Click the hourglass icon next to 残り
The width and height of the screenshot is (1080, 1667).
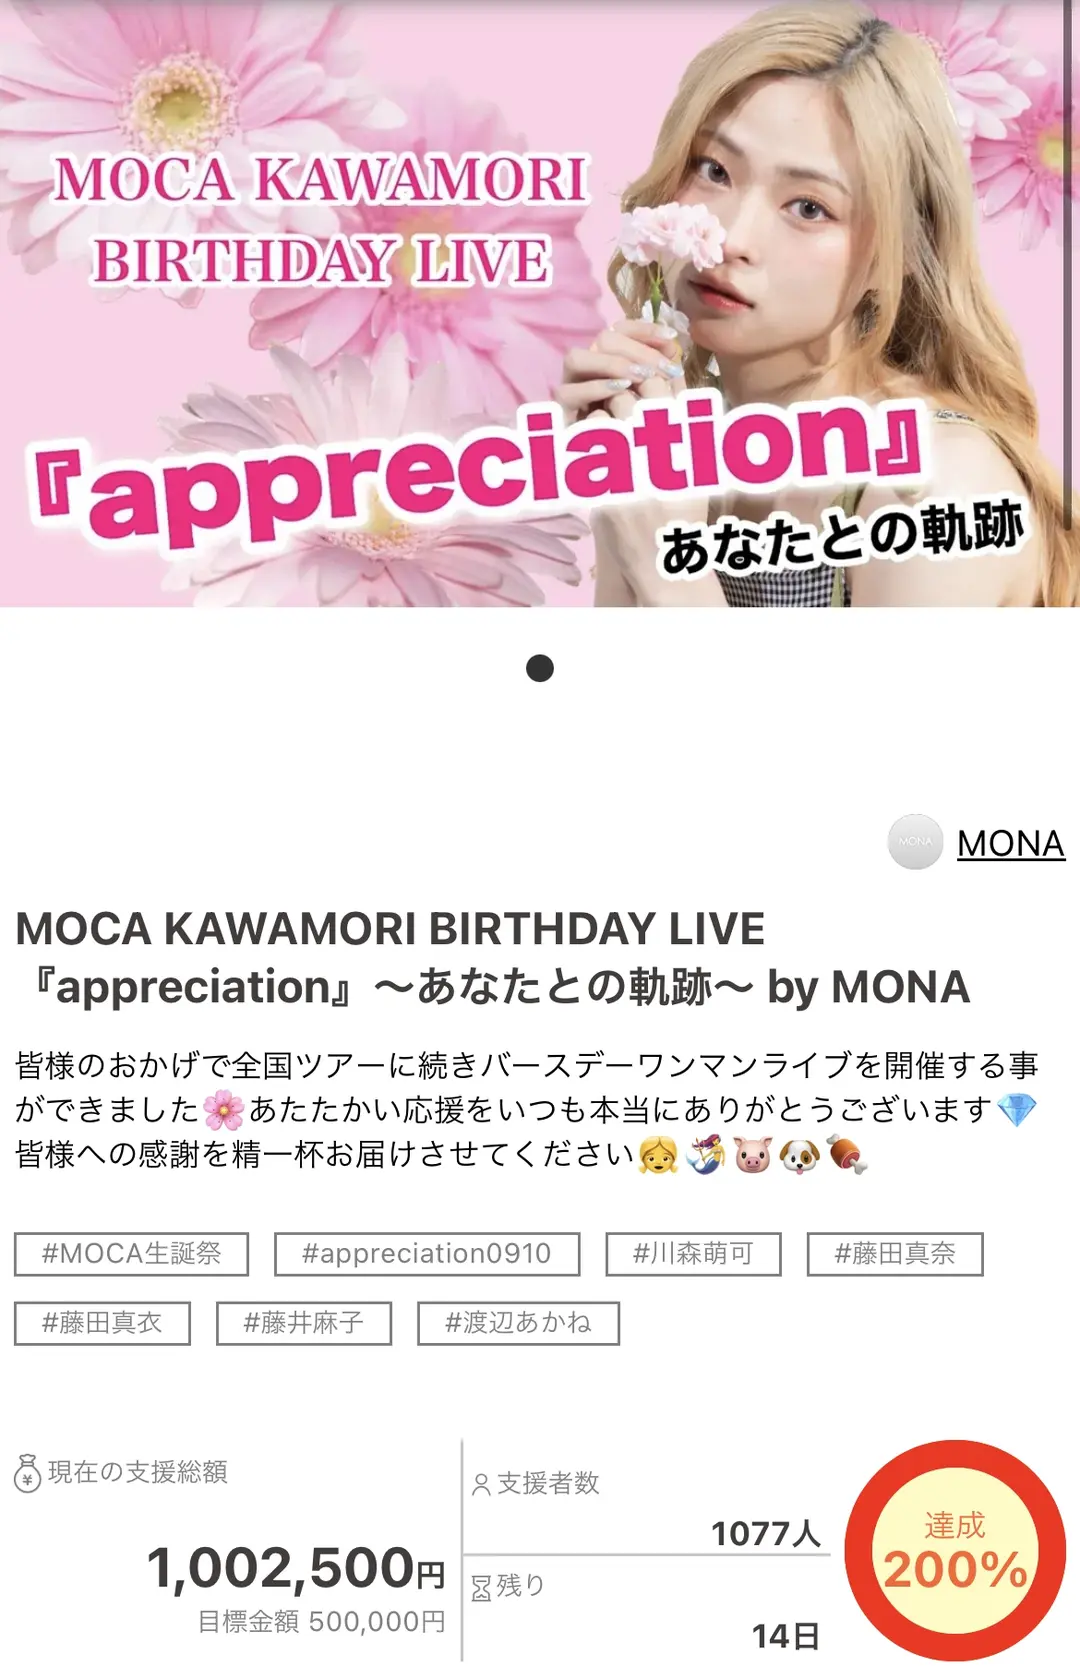(481, 1588)
